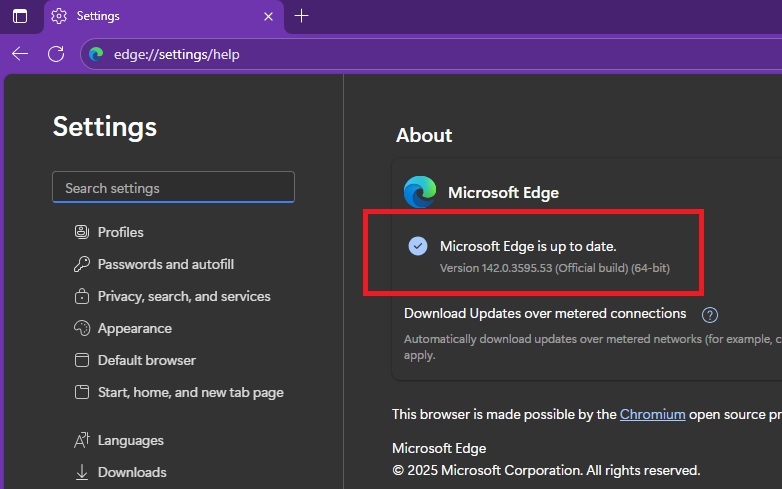
Task: Open Appearance settings
Action: pos(135,328)
